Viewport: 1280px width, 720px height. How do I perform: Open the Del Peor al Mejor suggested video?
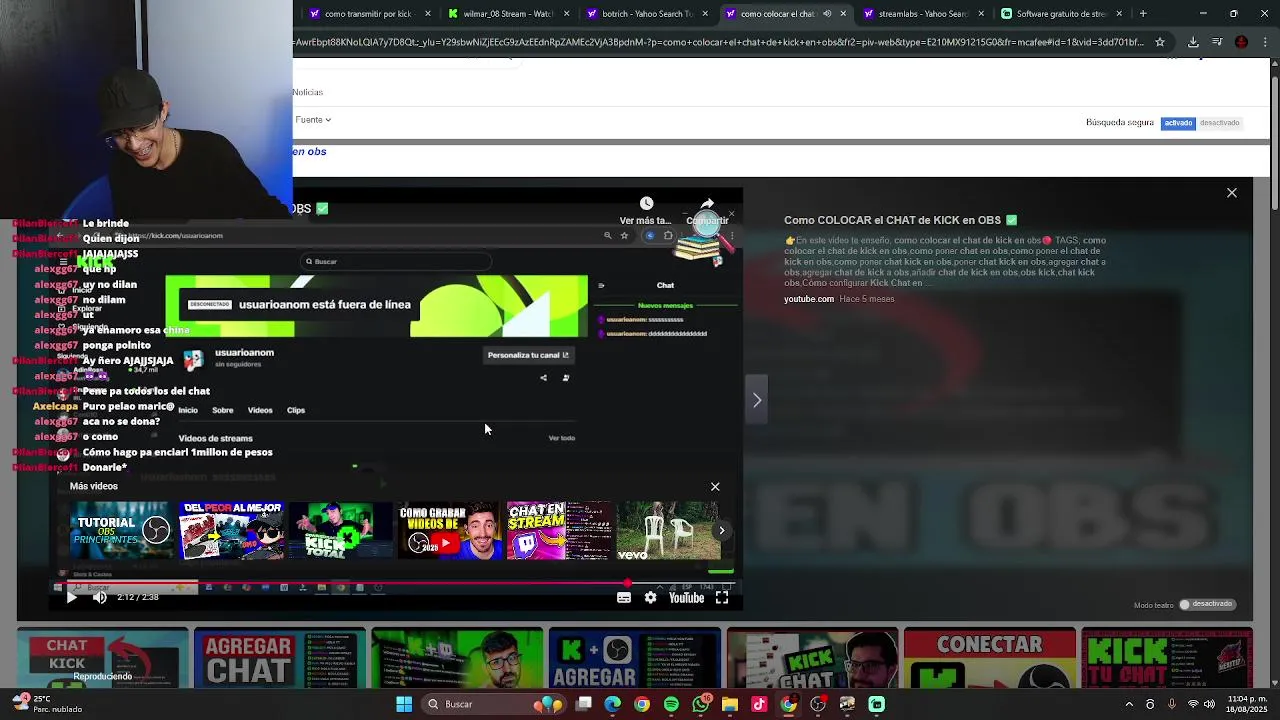231,531
